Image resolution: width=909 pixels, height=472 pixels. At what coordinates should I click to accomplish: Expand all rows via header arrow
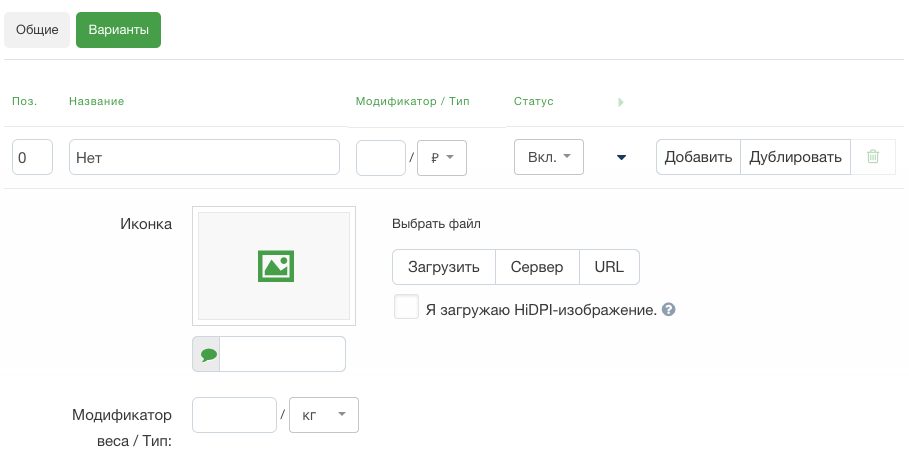[x=621, y=102]
